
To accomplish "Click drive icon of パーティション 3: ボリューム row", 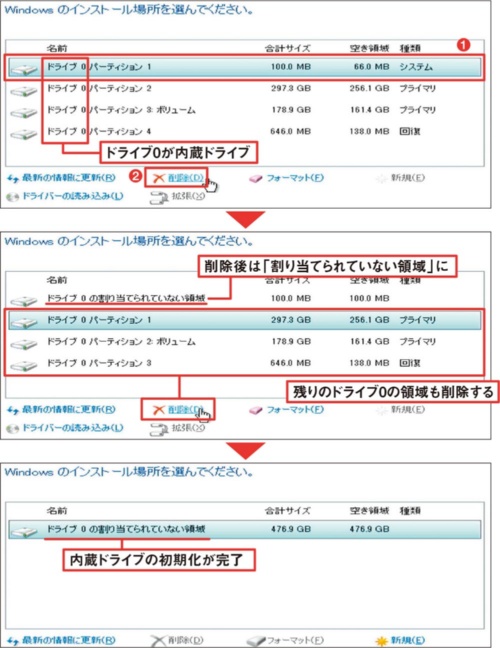I will (24, 112).
